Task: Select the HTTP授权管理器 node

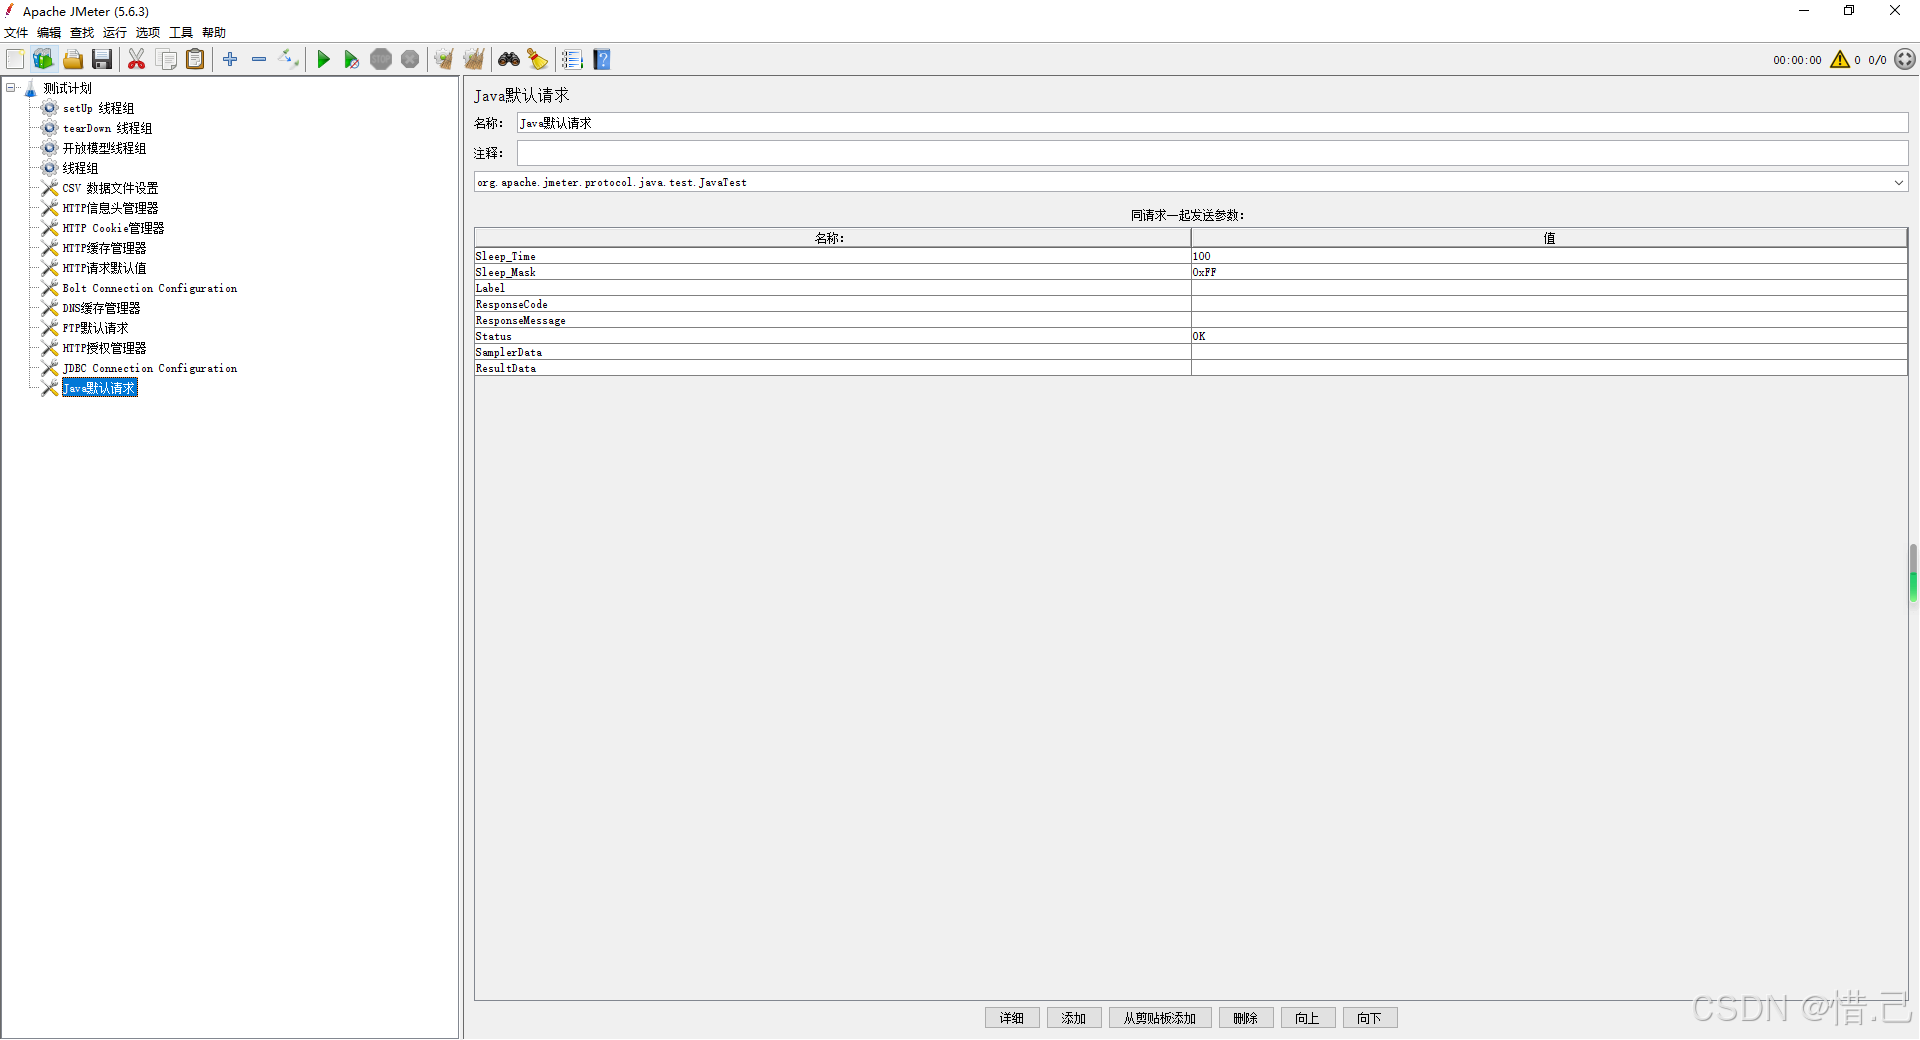Action: point(104,348)
